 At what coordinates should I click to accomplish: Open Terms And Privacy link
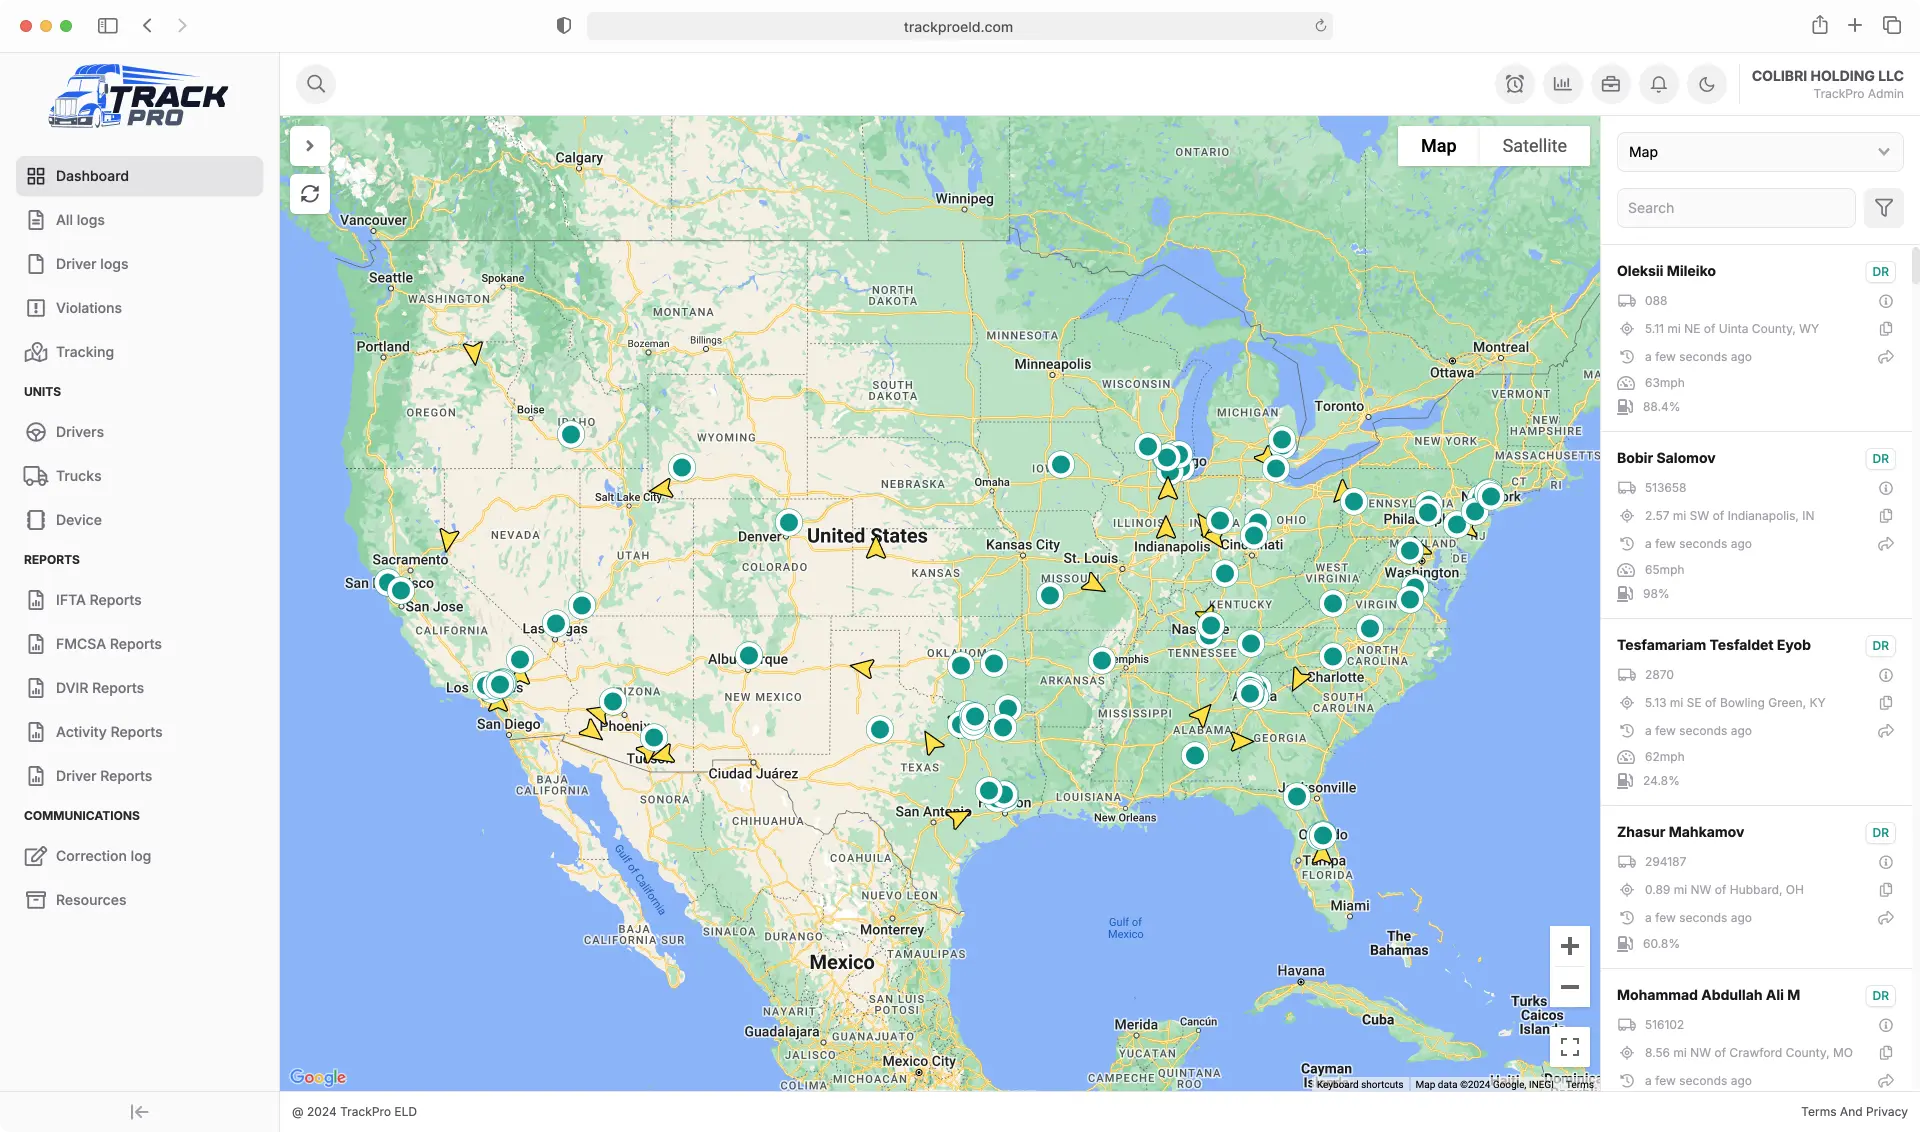point(1854,1112)
